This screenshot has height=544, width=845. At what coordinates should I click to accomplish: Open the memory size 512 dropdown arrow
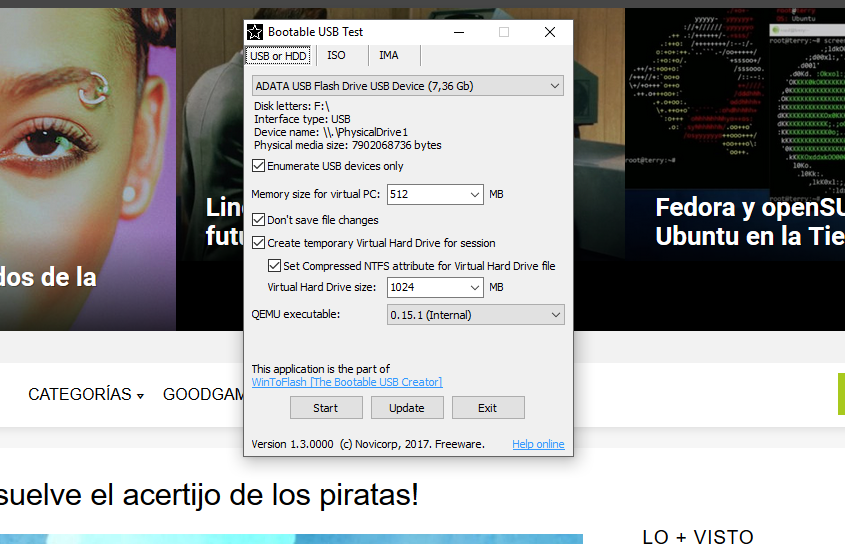coord(475,194)
